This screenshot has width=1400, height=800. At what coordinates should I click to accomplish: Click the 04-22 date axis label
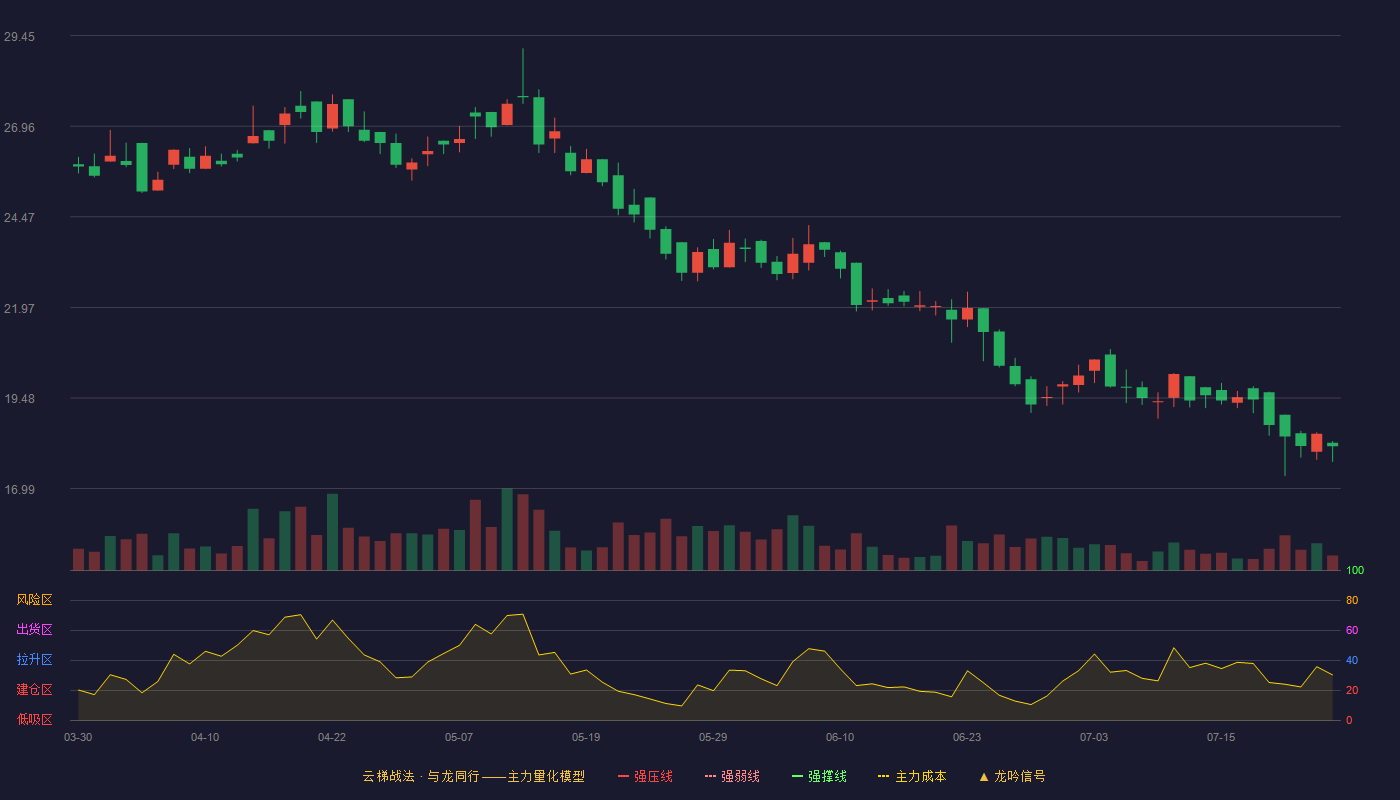click(332, 737)
